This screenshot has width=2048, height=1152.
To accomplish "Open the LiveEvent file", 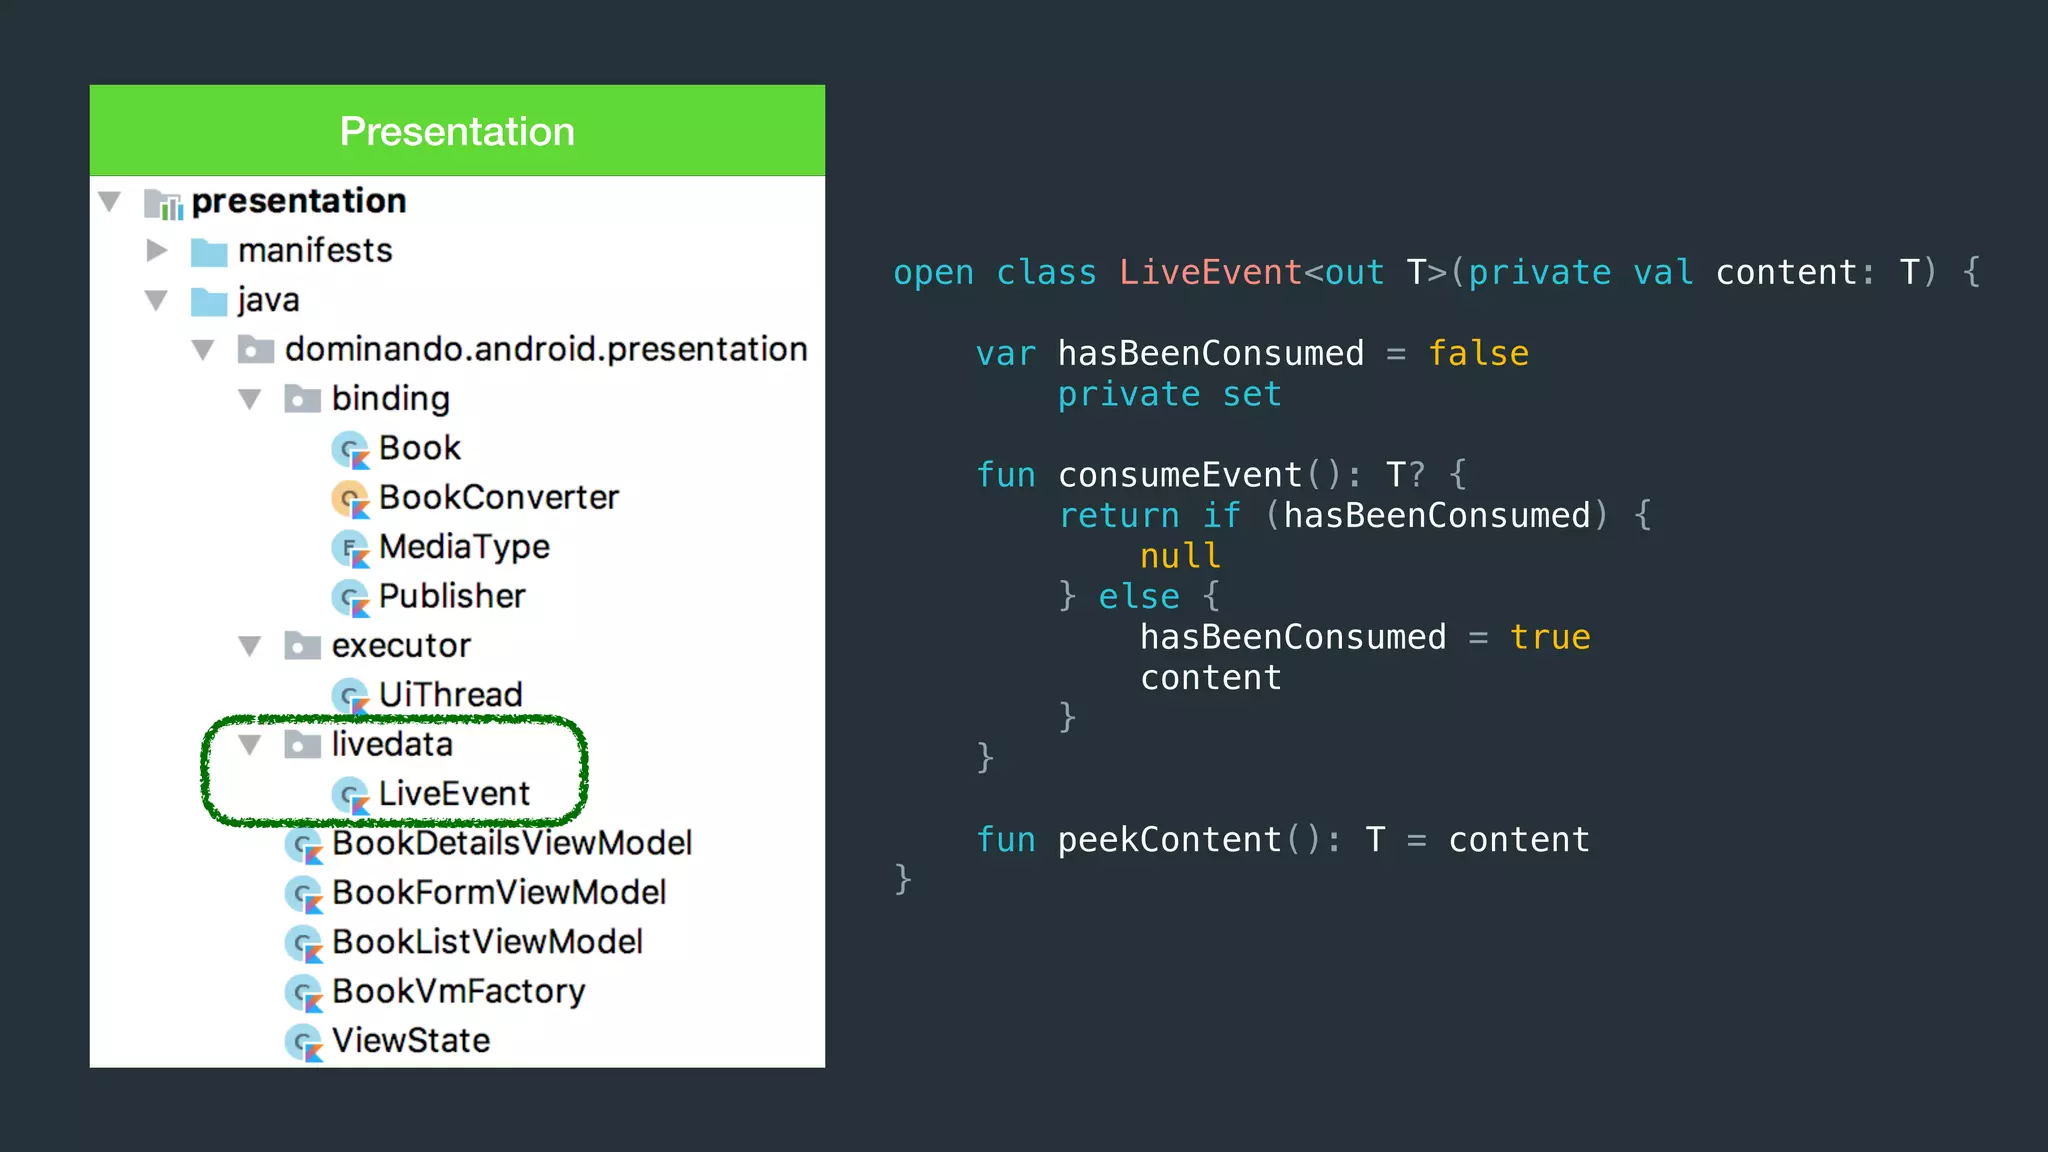I will click(454, 794).
